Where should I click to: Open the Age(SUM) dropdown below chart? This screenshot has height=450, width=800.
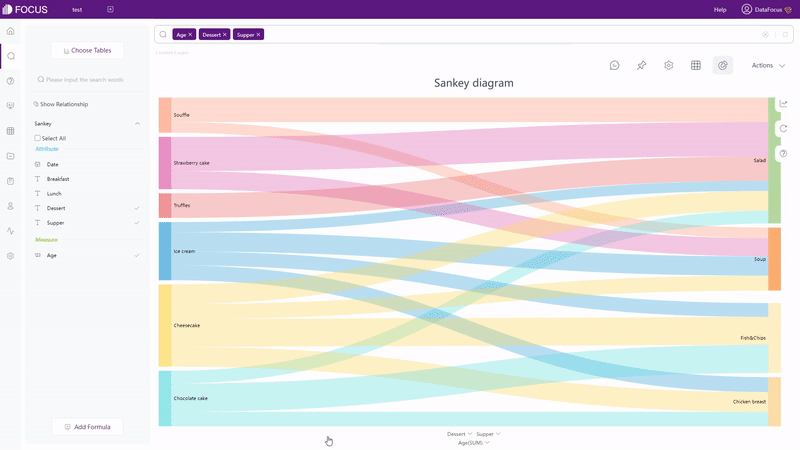coord(473,443)
